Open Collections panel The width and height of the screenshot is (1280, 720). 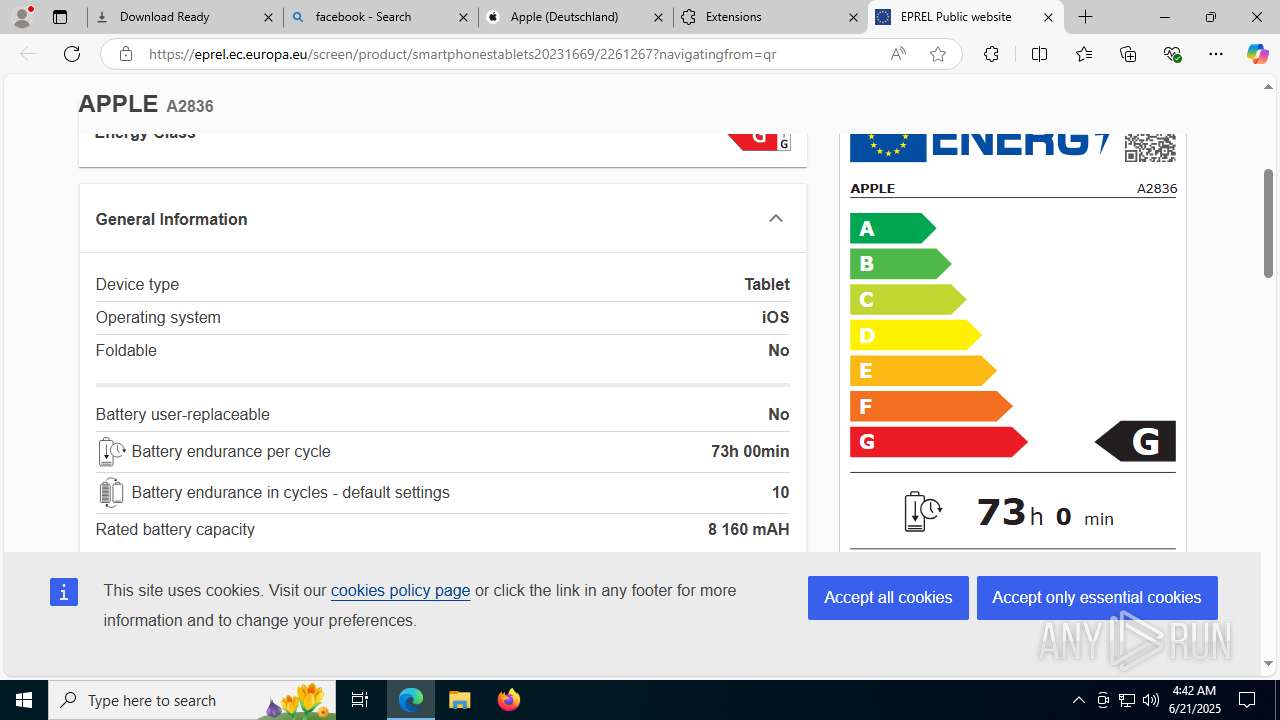coord(1128,54)
